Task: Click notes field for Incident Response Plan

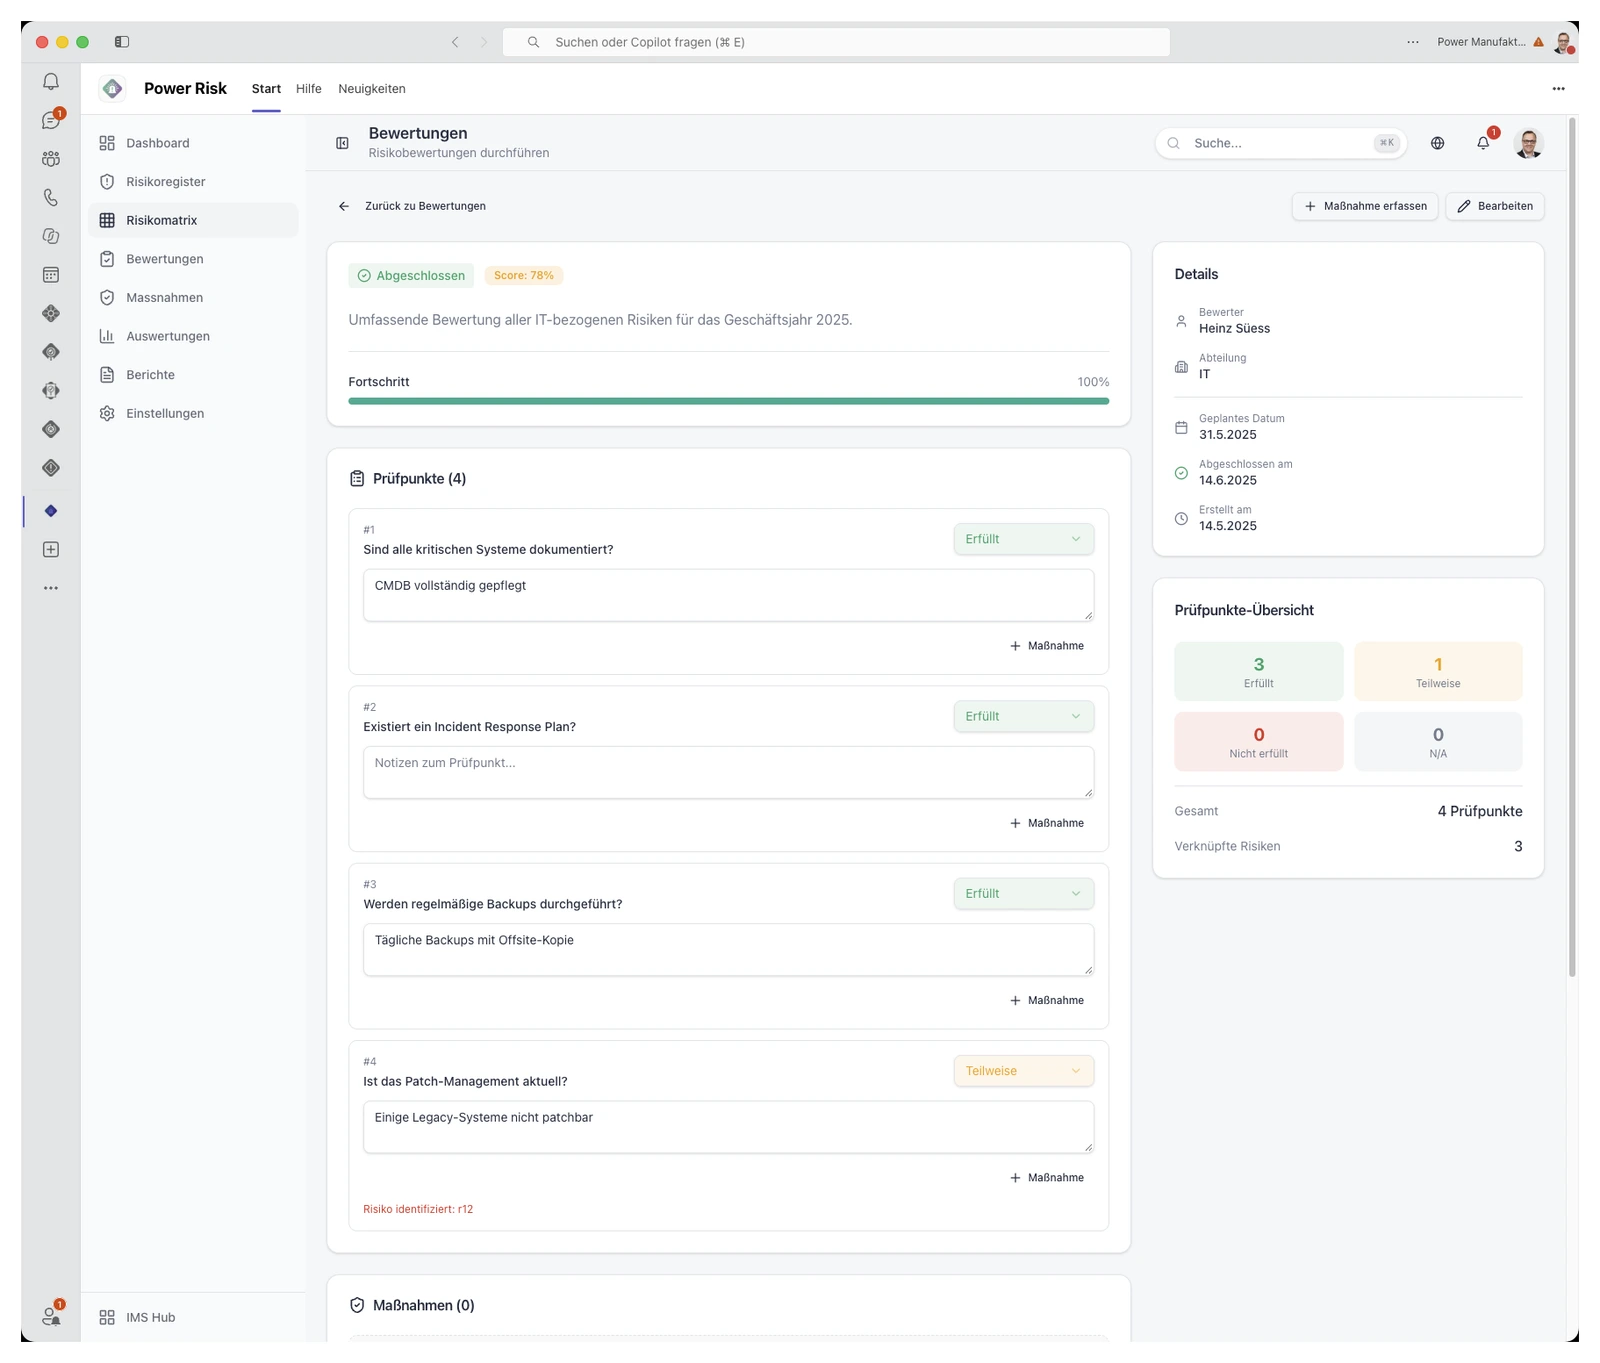Action: (x=728, y=772)
